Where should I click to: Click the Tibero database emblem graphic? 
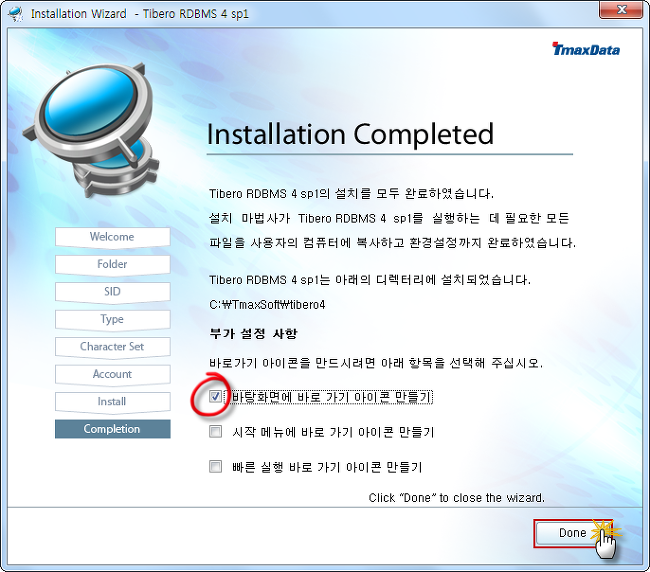click(92, 130)
